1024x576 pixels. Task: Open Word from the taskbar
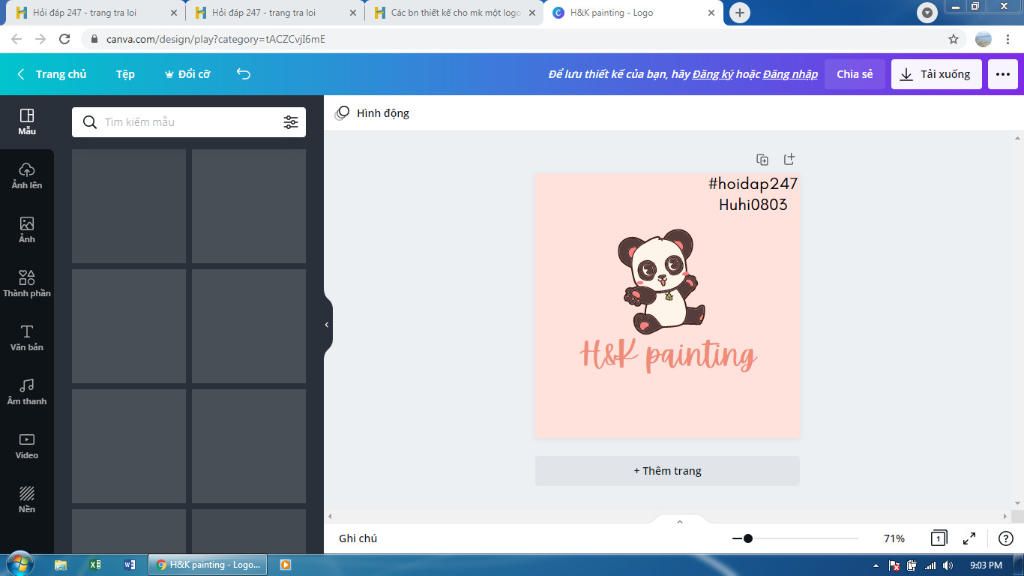129,565
